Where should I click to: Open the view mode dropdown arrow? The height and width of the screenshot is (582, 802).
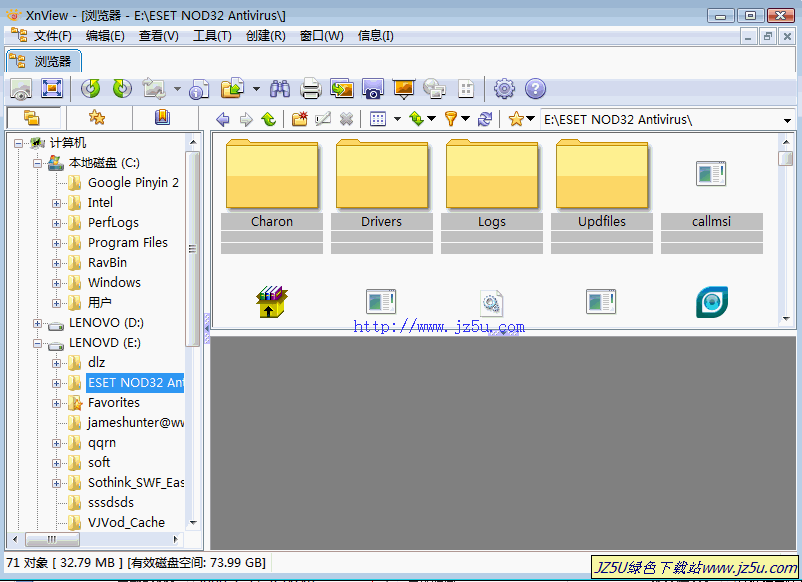pos(397,120)
